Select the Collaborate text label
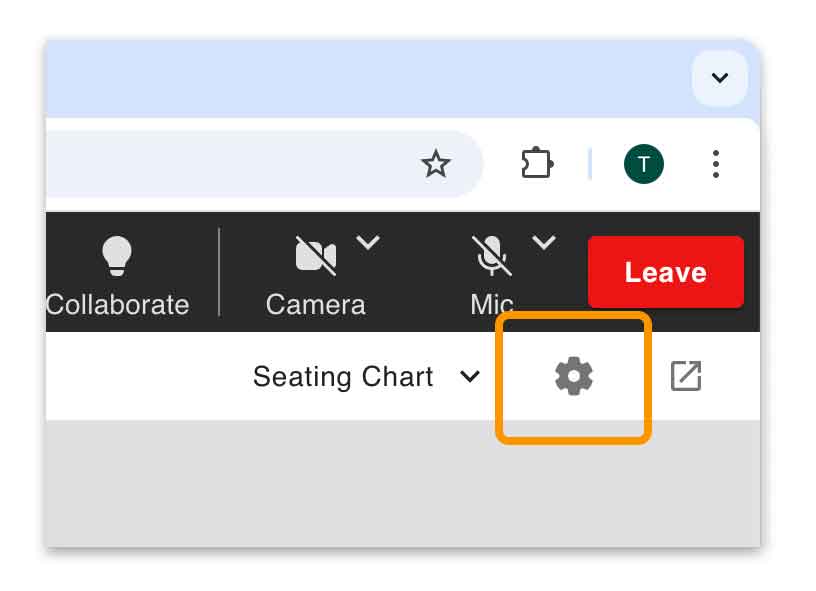Viewport: 816px width, 591px height. pyautogui.click(x=117, y=304)
